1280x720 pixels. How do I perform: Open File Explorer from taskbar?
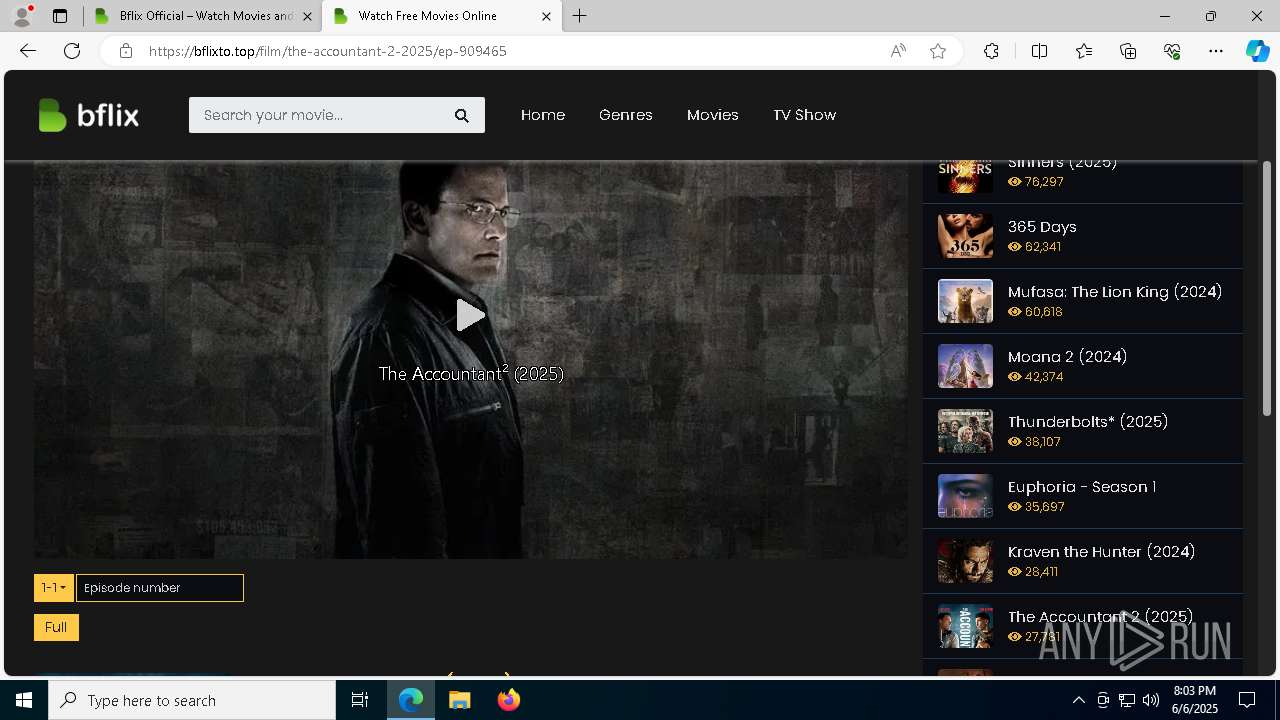pyautogui.click(x=459, y=700)
